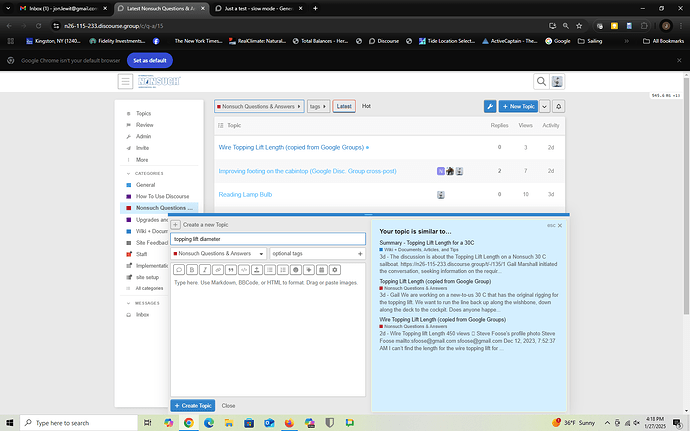Insert a bulleted list in the composer
690x431 pixels.
[x=270, y=270]
